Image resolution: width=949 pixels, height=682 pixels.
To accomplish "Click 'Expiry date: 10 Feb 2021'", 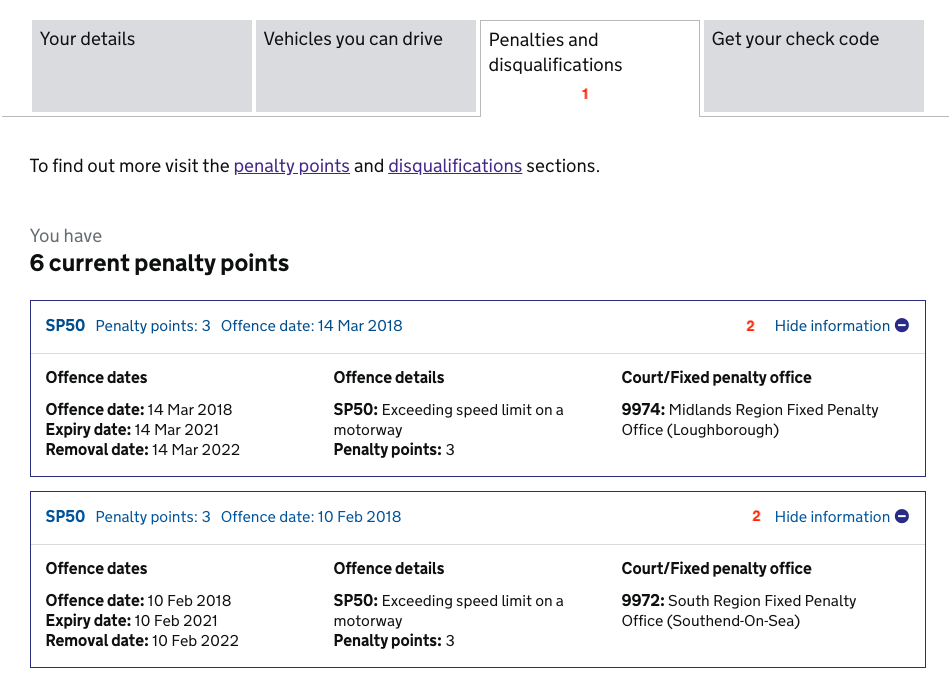I will [x=131, y=621].
